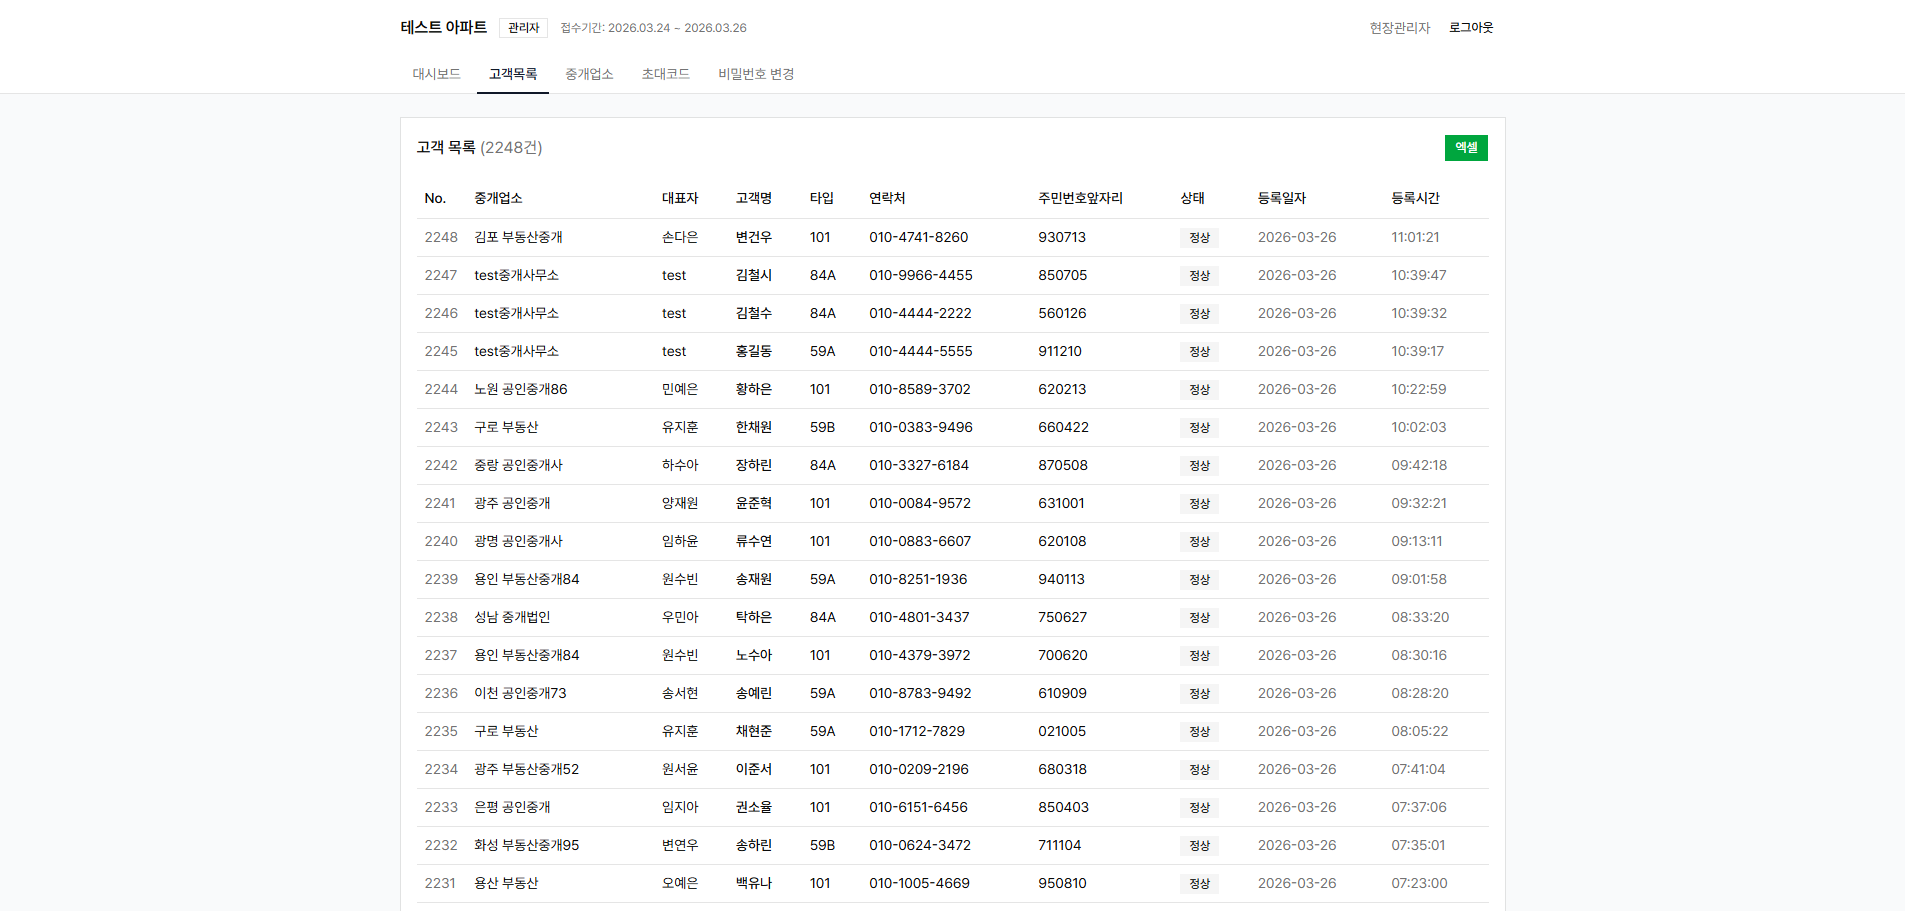Select type 59B for customer 한채원
Screen dimensions: 1905x911
coord(823,427)
